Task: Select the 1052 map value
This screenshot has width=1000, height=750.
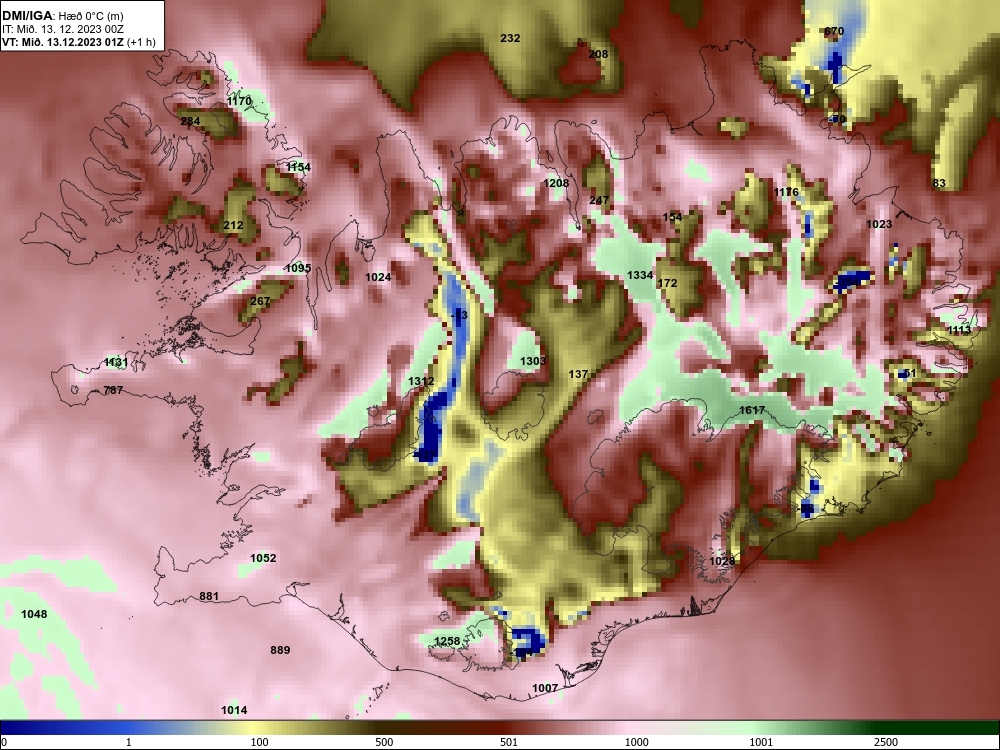Action: pos(263,559)
